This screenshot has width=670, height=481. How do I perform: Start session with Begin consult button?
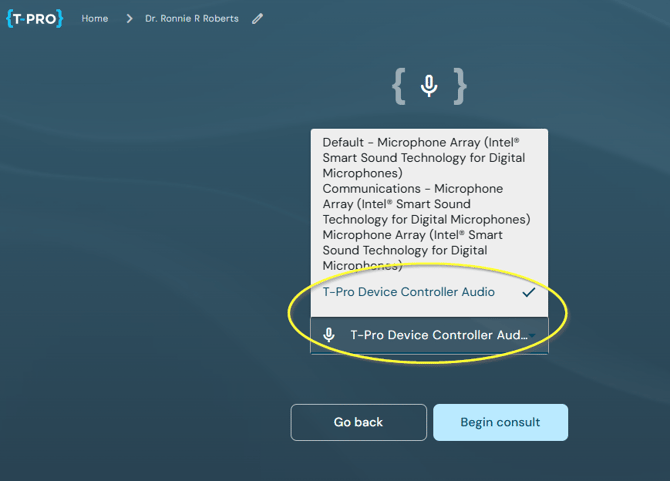500,422
